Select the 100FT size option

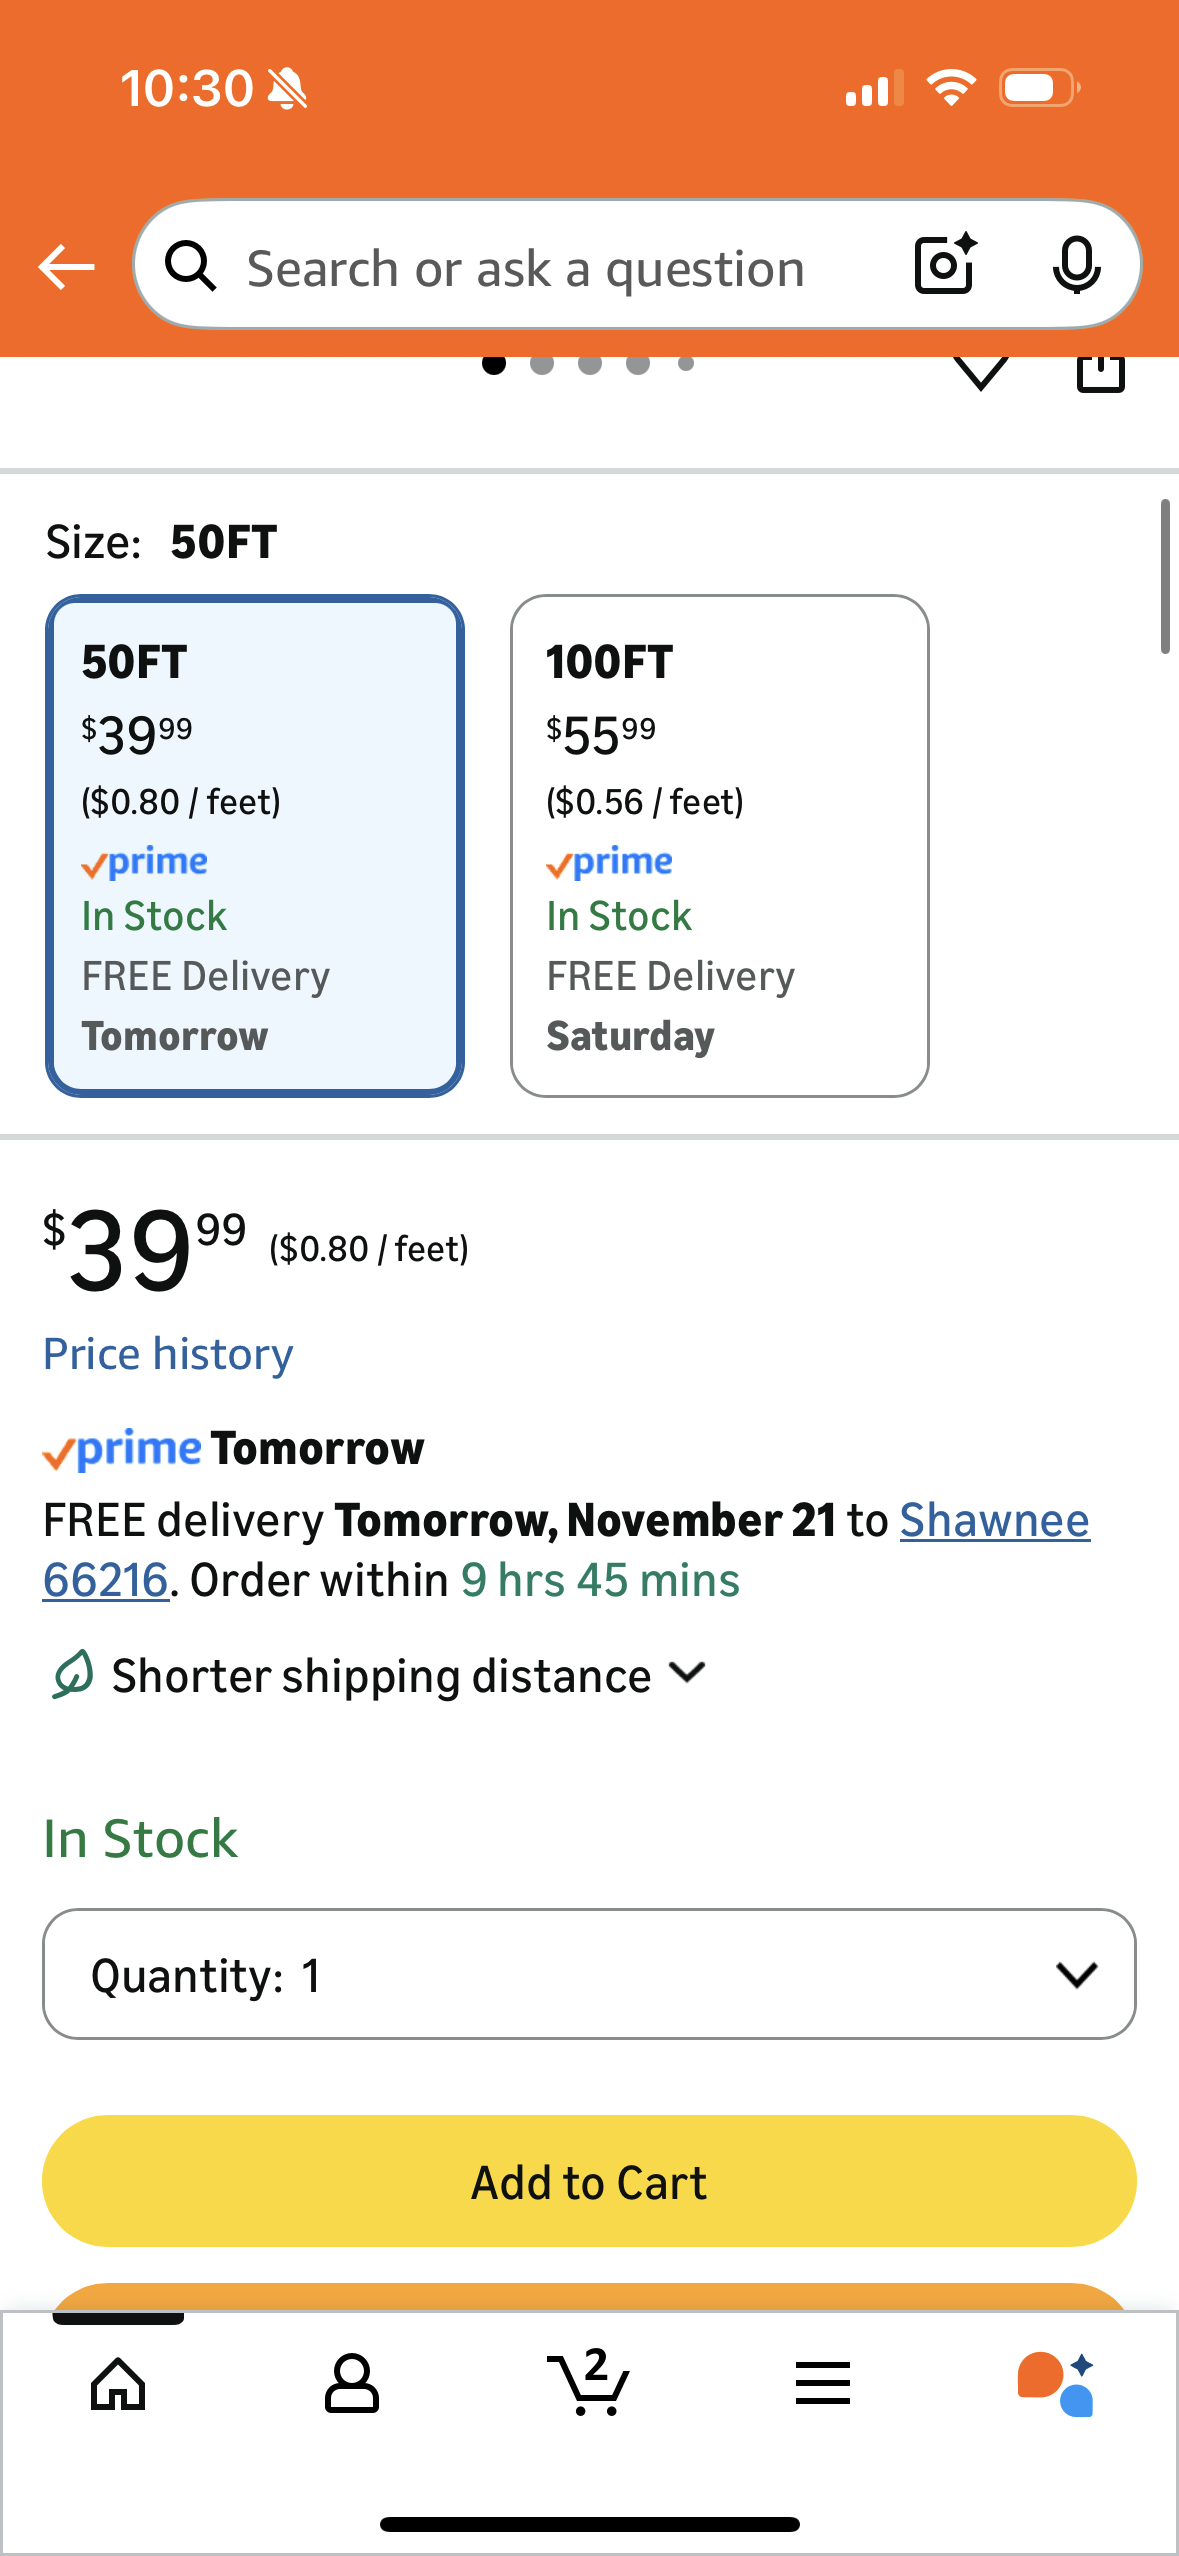719,846
